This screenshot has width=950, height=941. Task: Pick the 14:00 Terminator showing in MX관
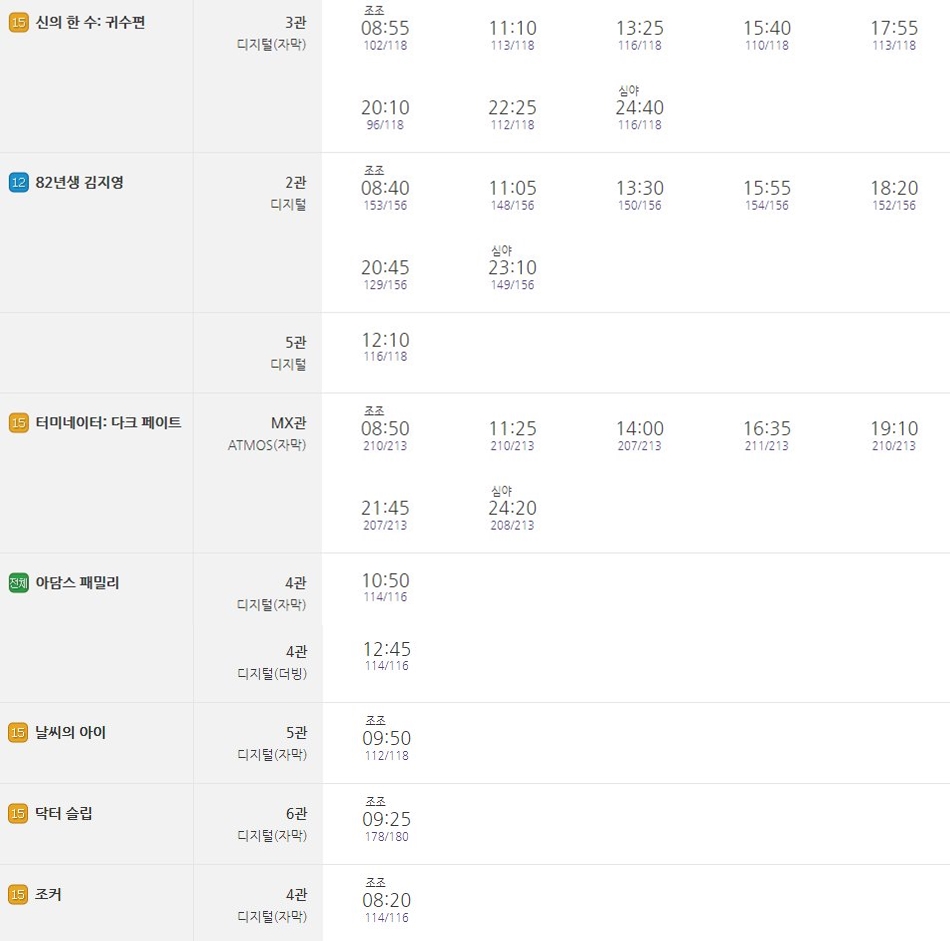click(640, 436)
